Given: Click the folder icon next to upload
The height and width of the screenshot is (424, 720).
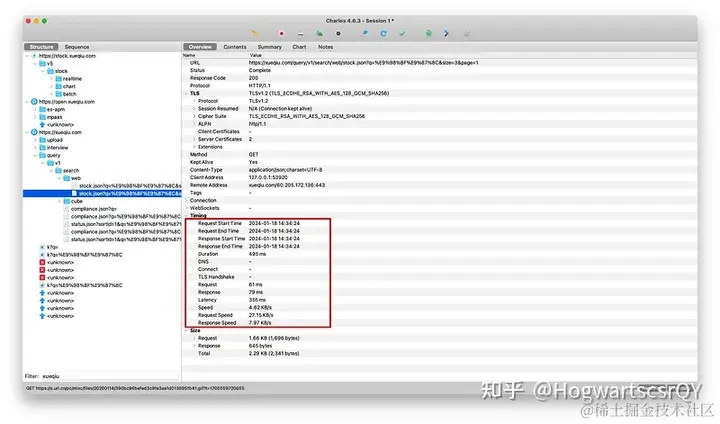Looking at the screenshot, I should [42, 140].
